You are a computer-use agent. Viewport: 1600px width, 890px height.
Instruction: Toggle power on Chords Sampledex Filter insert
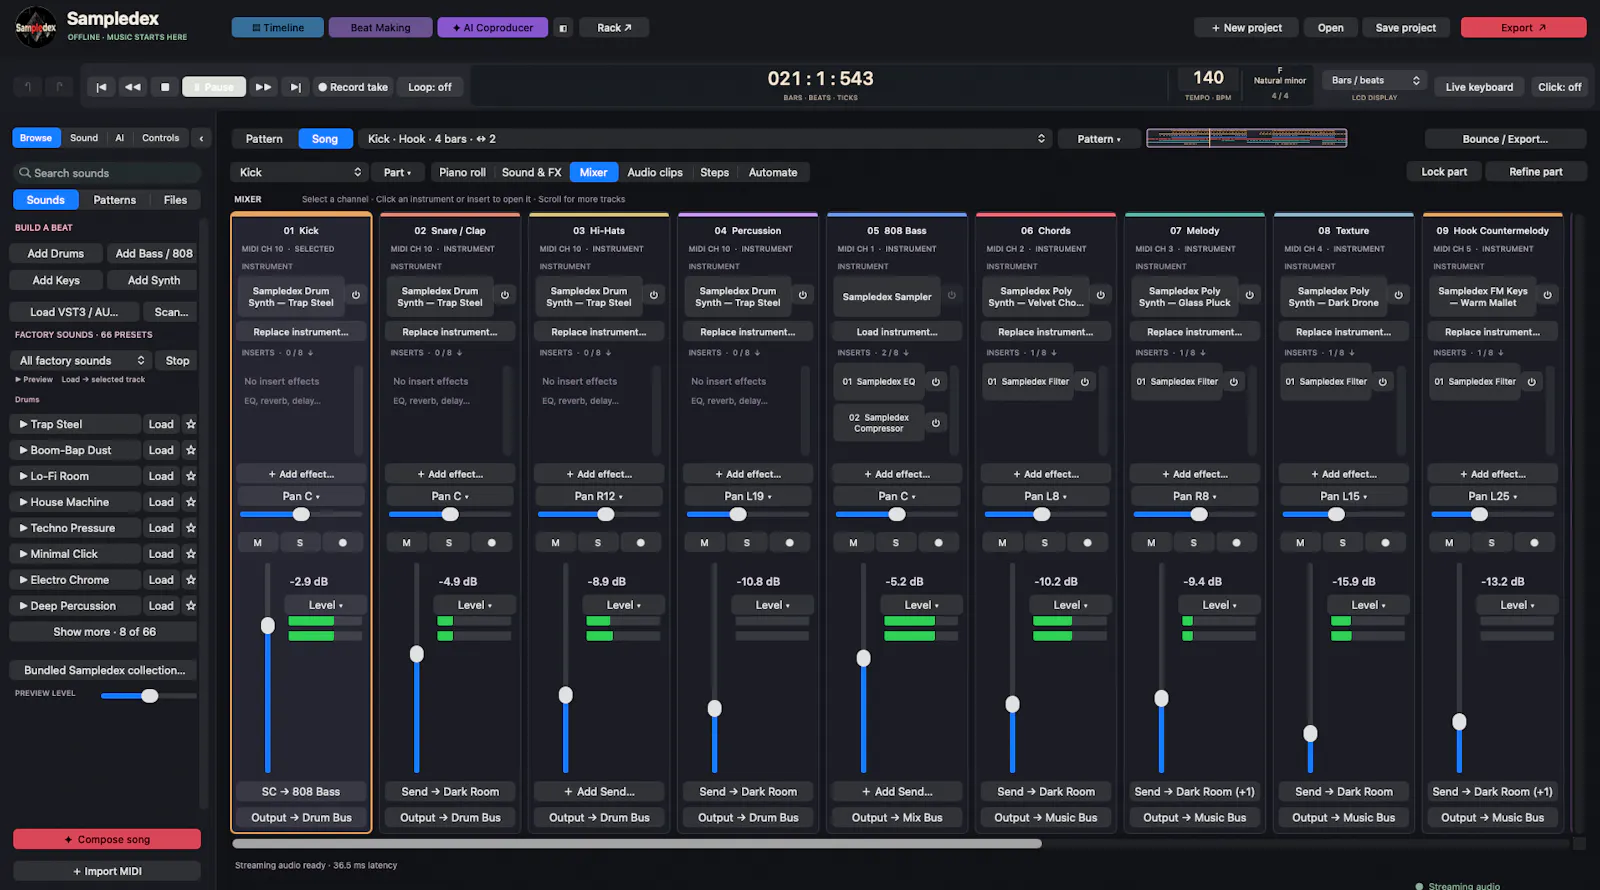coord(1085,382)
